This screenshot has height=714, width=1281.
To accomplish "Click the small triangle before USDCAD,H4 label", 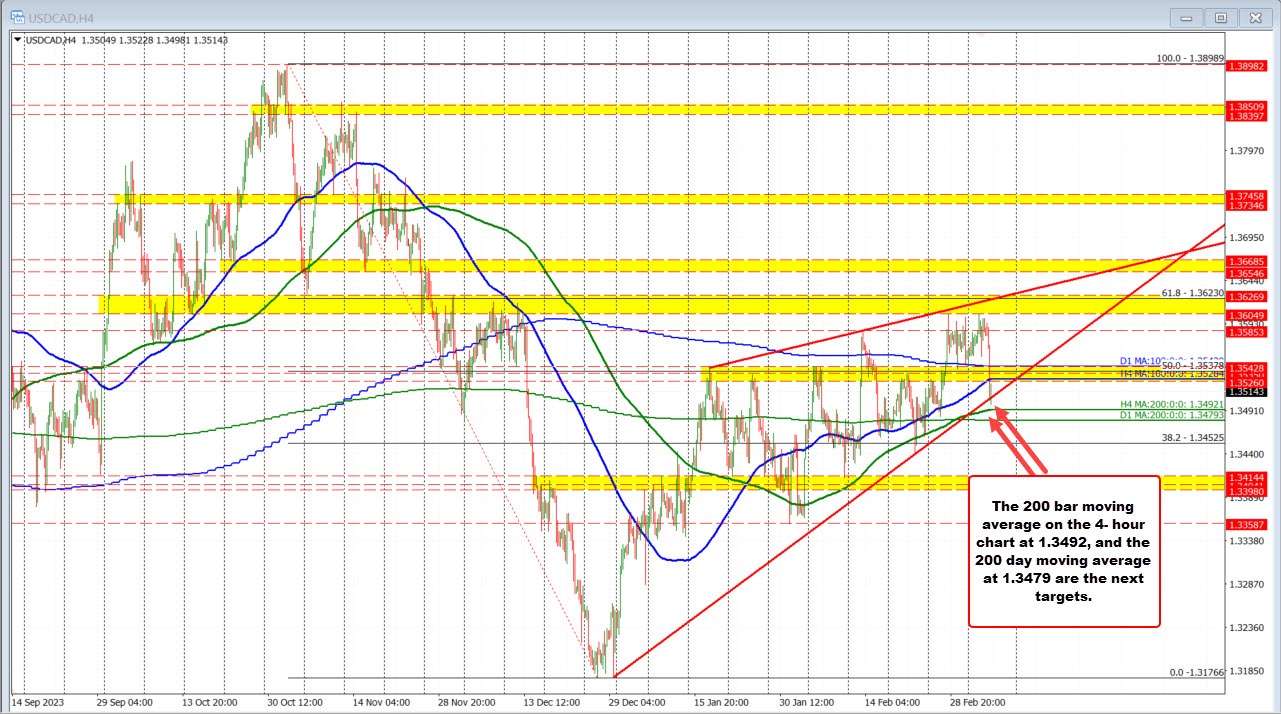I will (16, 40).
